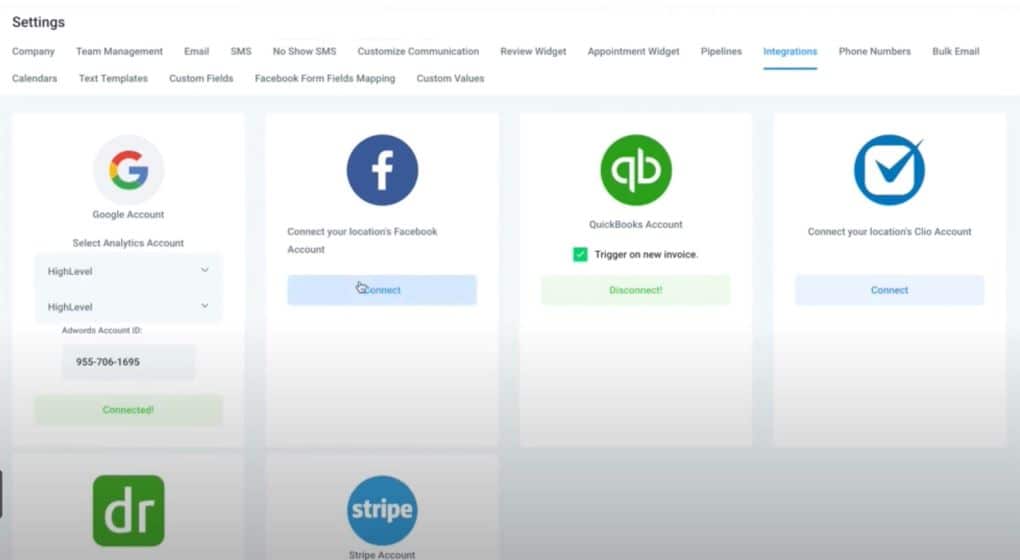Go to the Bulk Email tab
1020x560 pixels.
pos(956,51)
